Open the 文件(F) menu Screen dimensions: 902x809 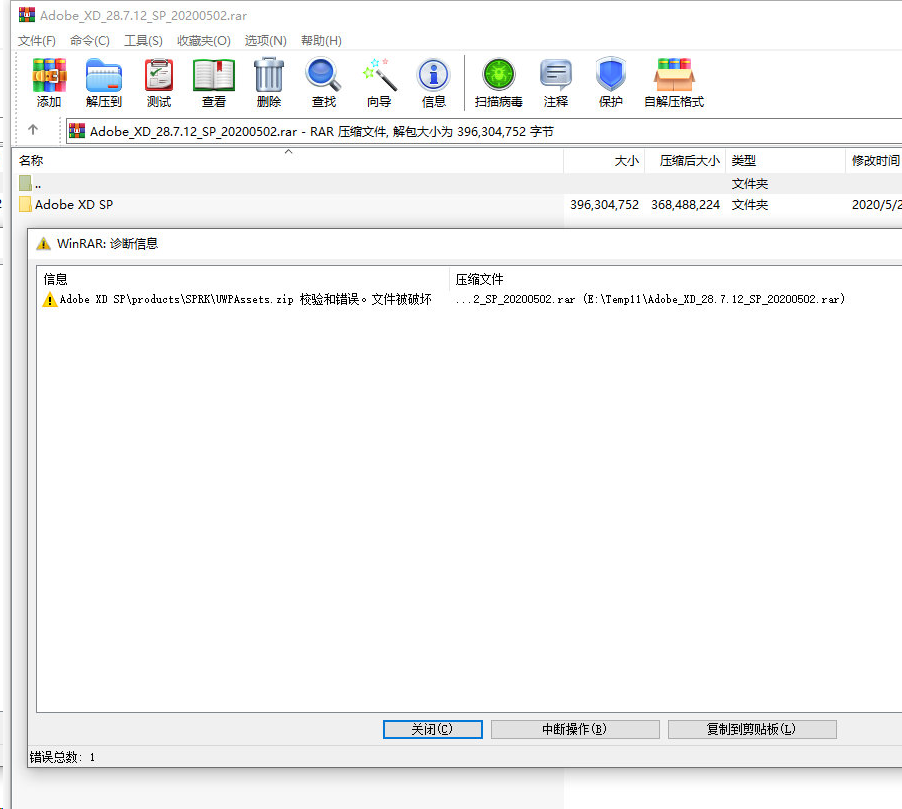(x=37, y=41)
